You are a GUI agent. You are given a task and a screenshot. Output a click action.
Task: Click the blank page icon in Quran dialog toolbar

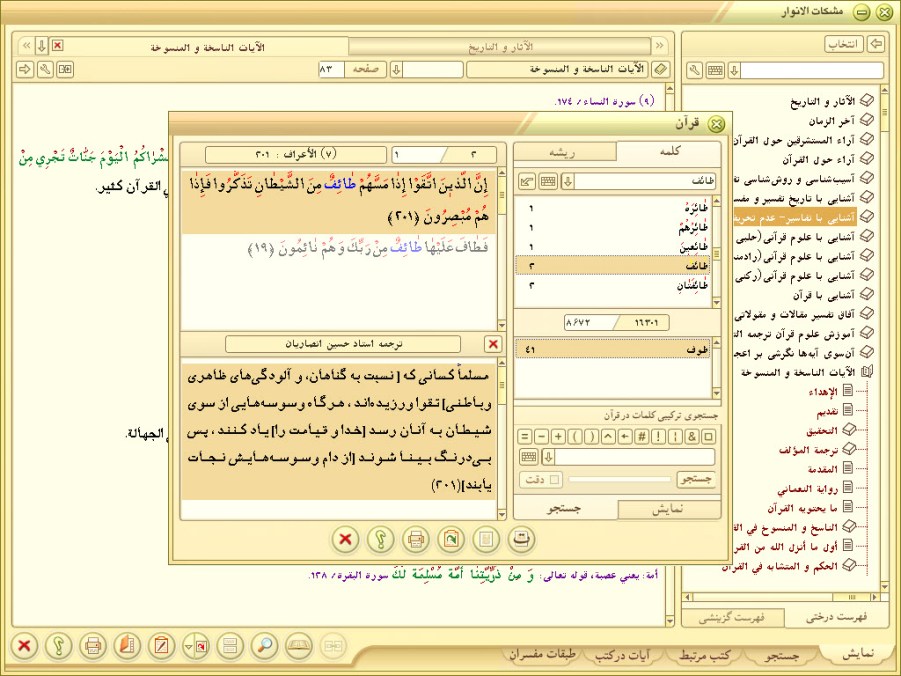486,539
